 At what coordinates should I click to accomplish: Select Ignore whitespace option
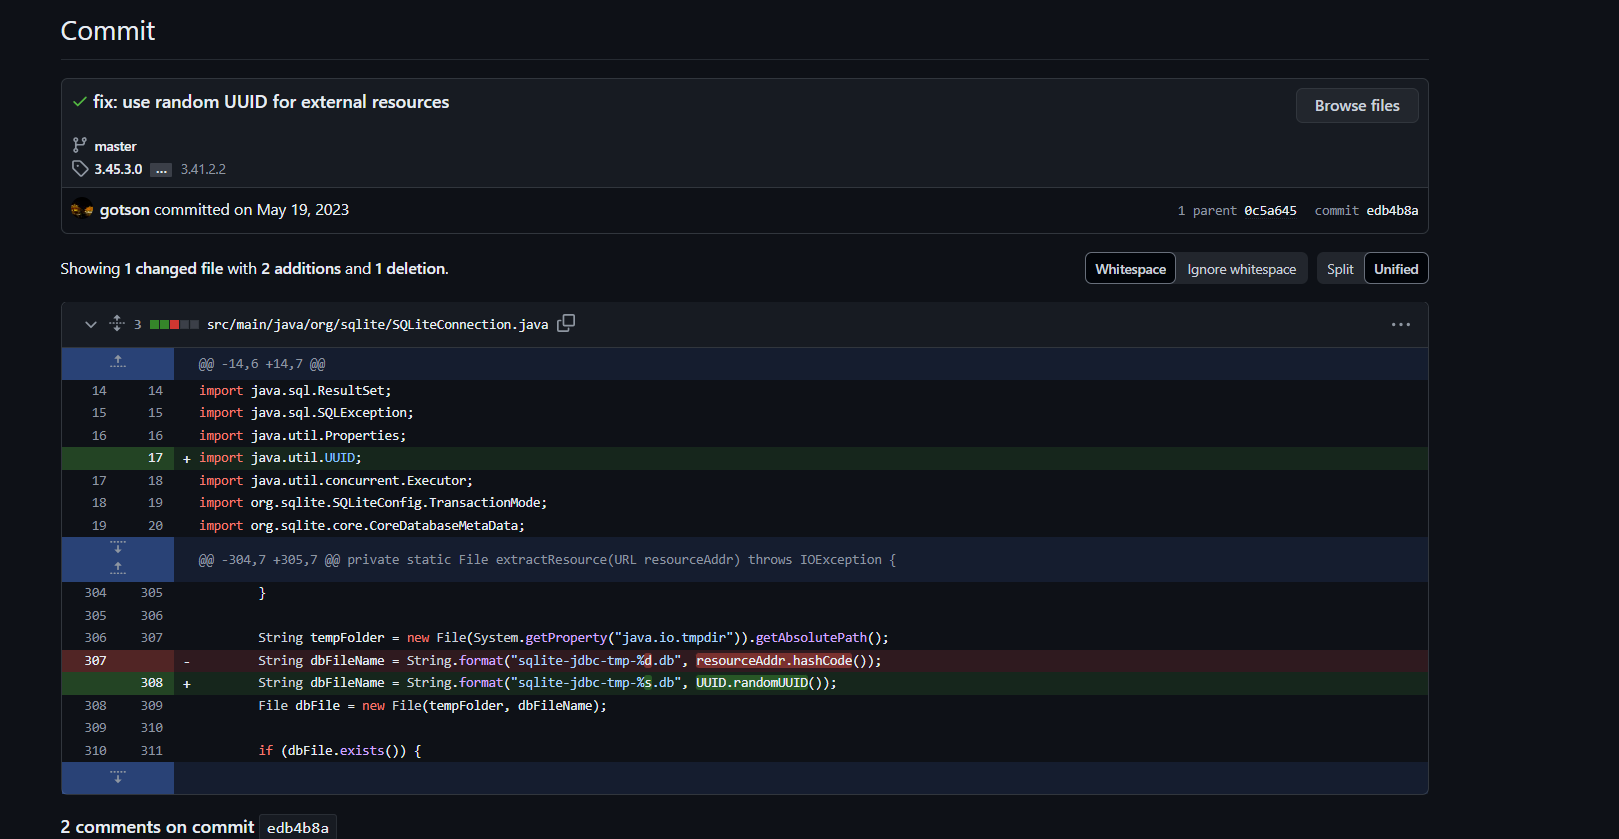[x=1241, y=269]
